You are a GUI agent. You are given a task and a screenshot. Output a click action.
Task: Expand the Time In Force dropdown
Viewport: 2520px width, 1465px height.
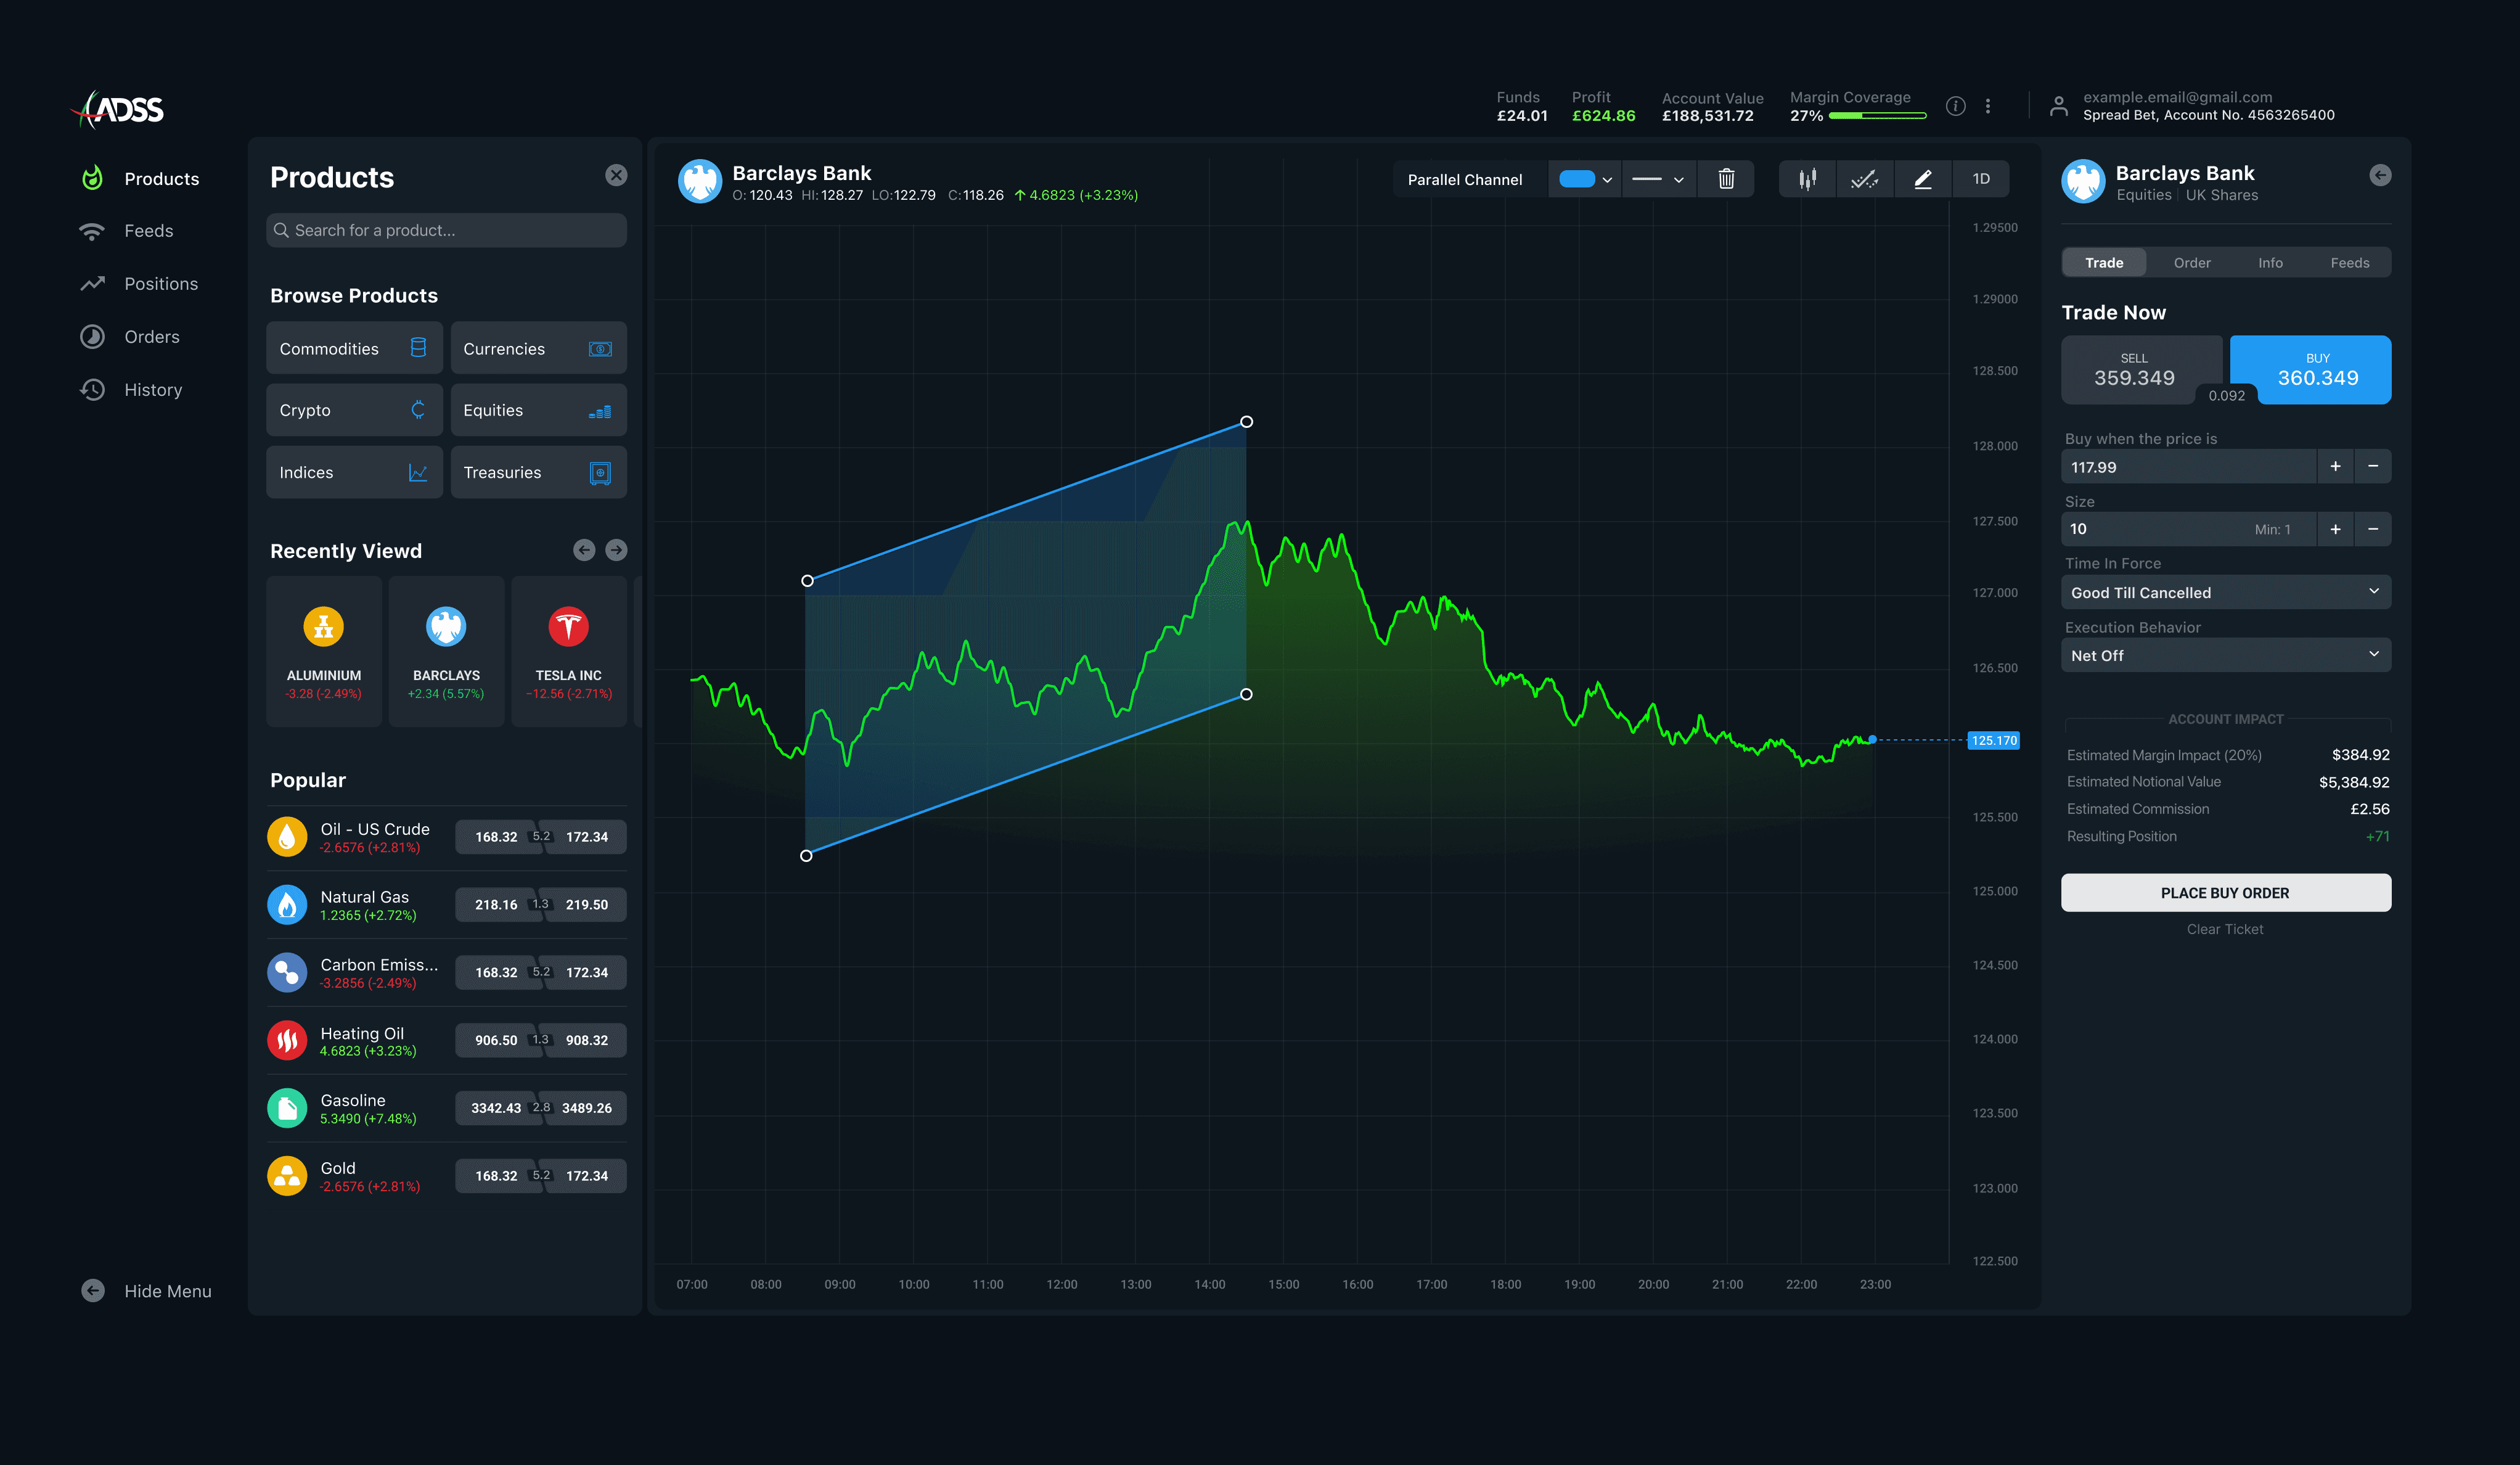coord(2225,592)
